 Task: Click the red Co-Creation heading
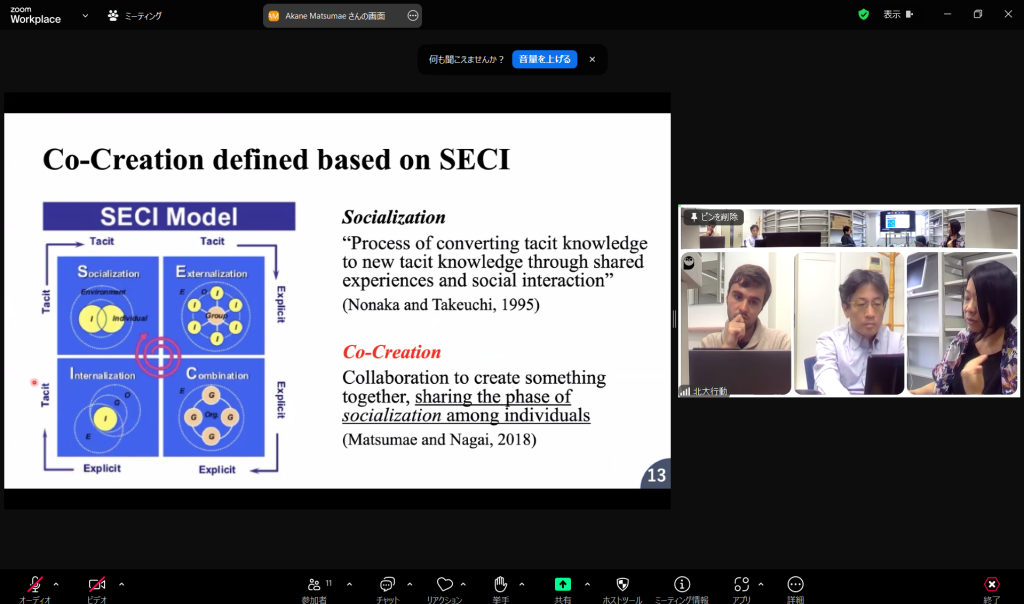point(392,352)
